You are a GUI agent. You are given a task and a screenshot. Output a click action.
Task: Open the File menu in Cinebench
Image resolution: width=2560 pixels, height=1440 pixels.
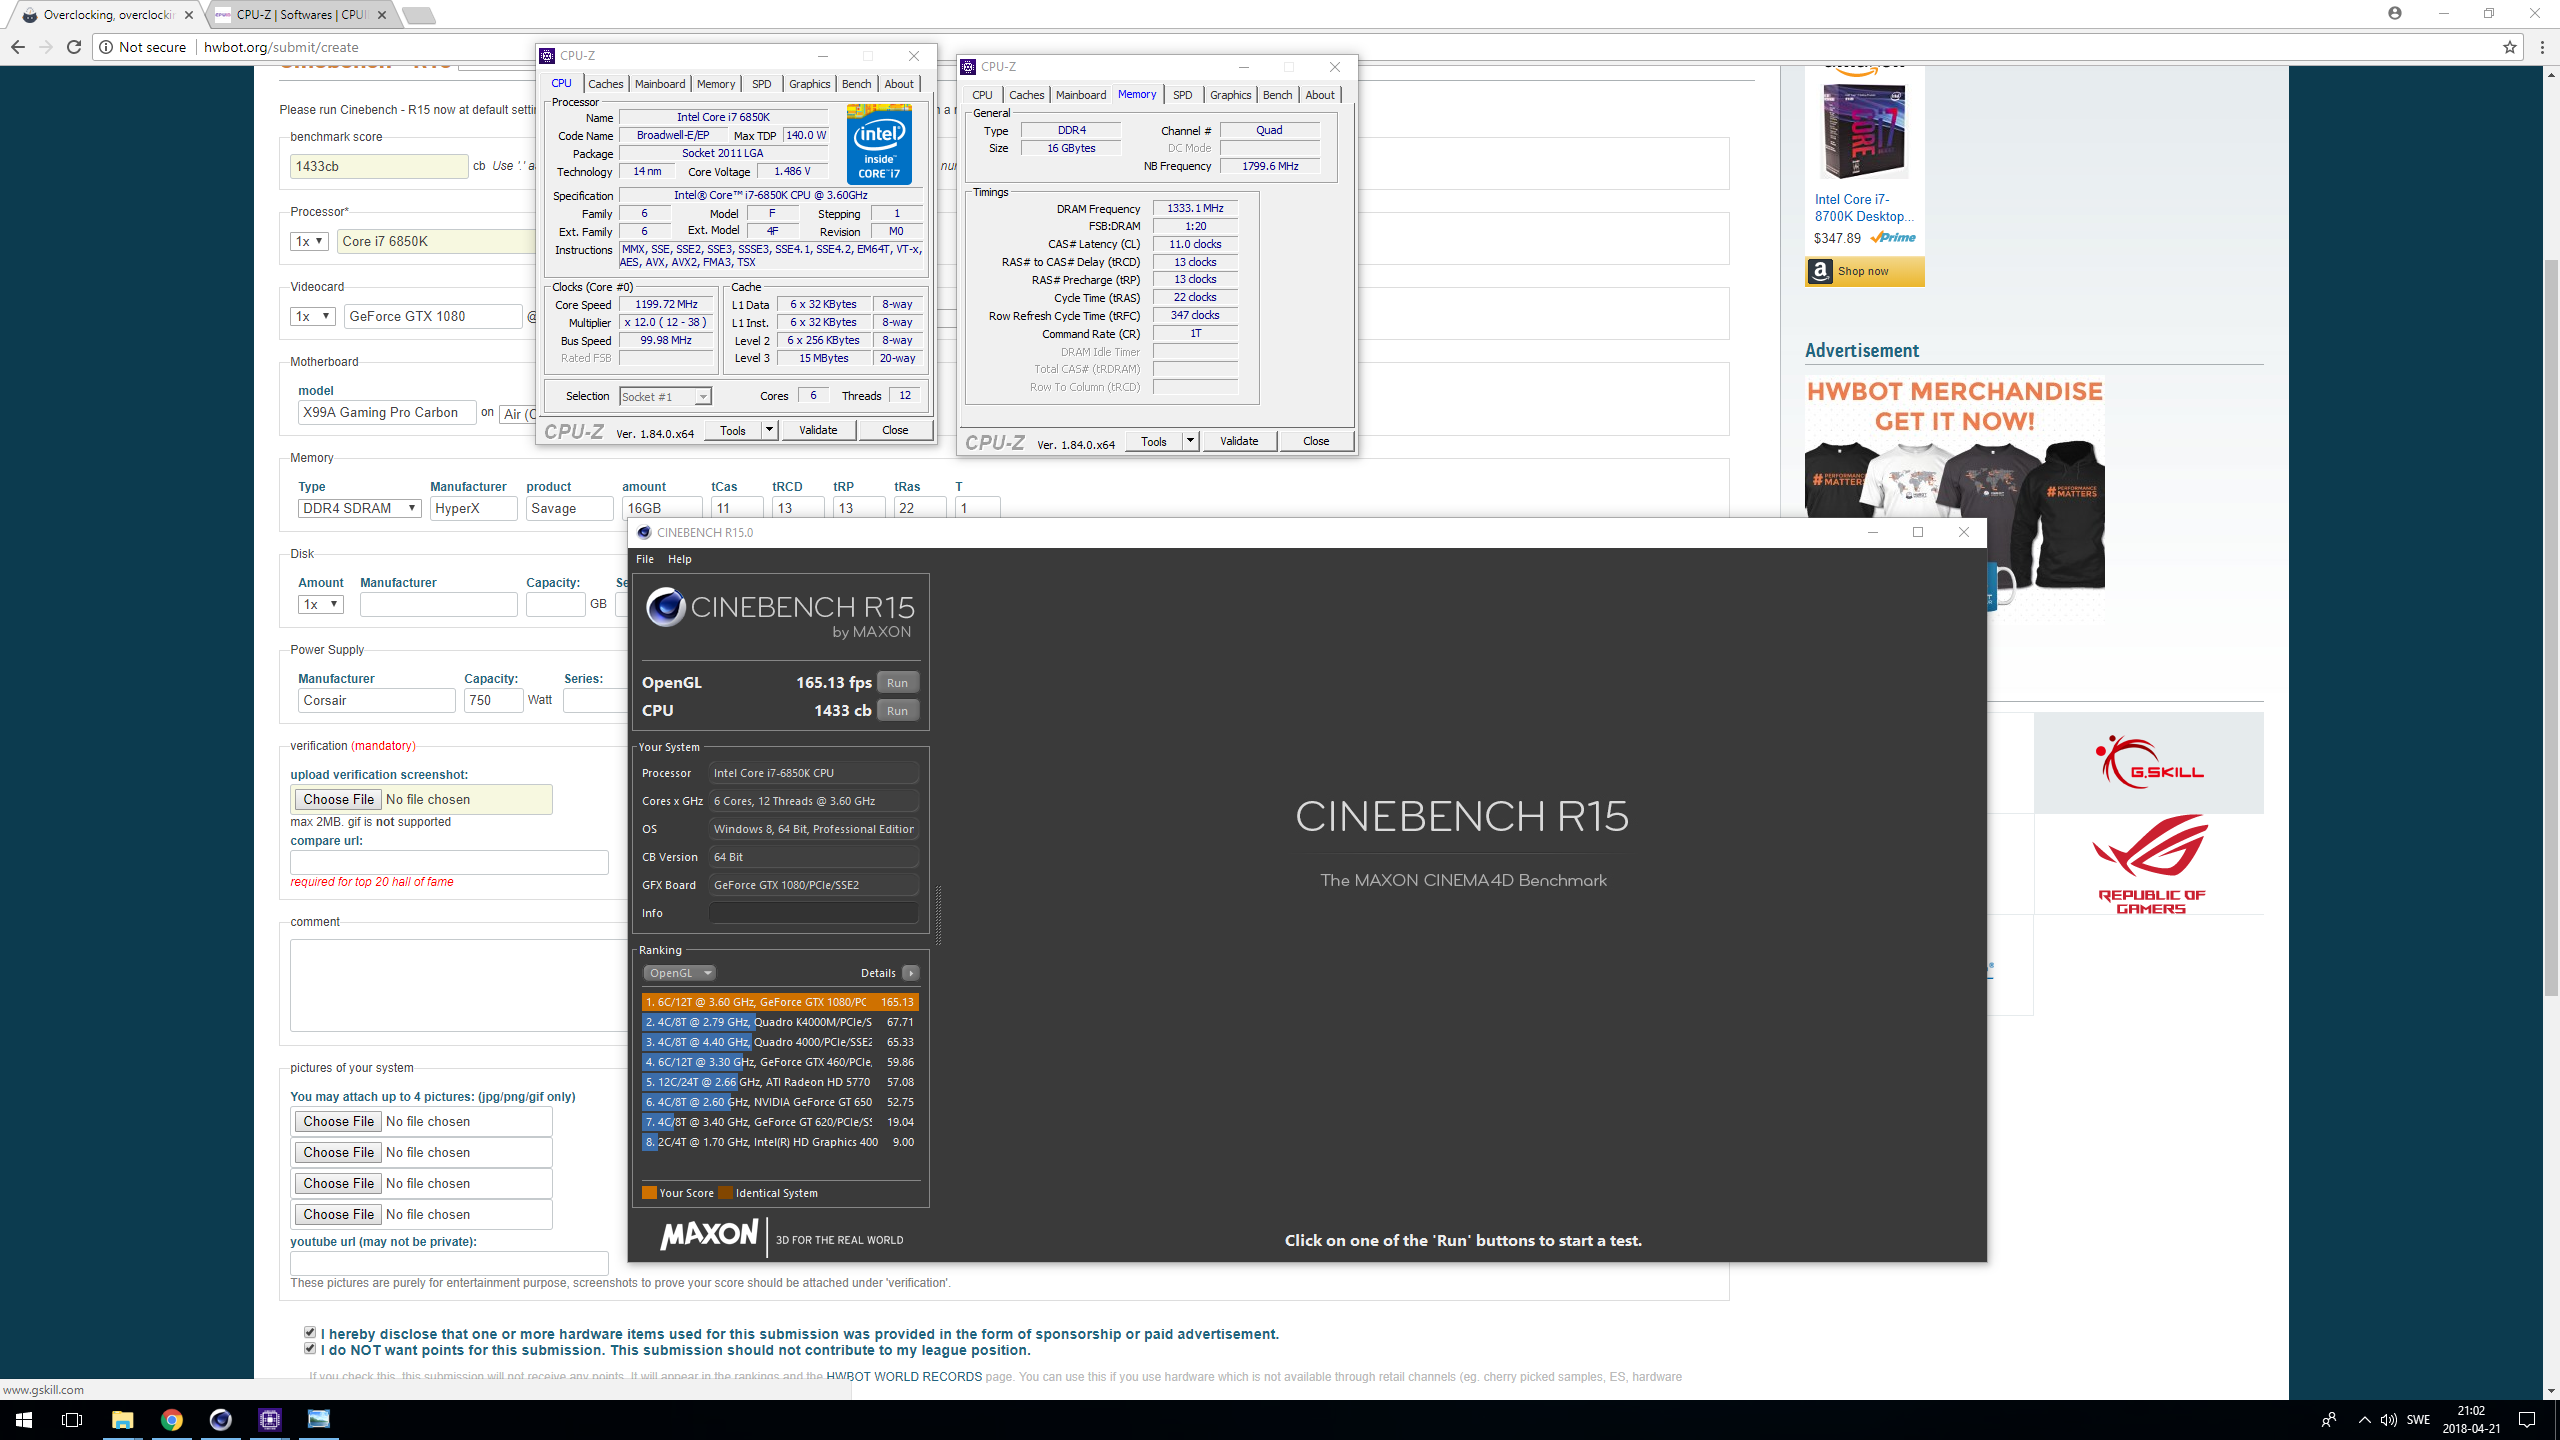point(645,559)
